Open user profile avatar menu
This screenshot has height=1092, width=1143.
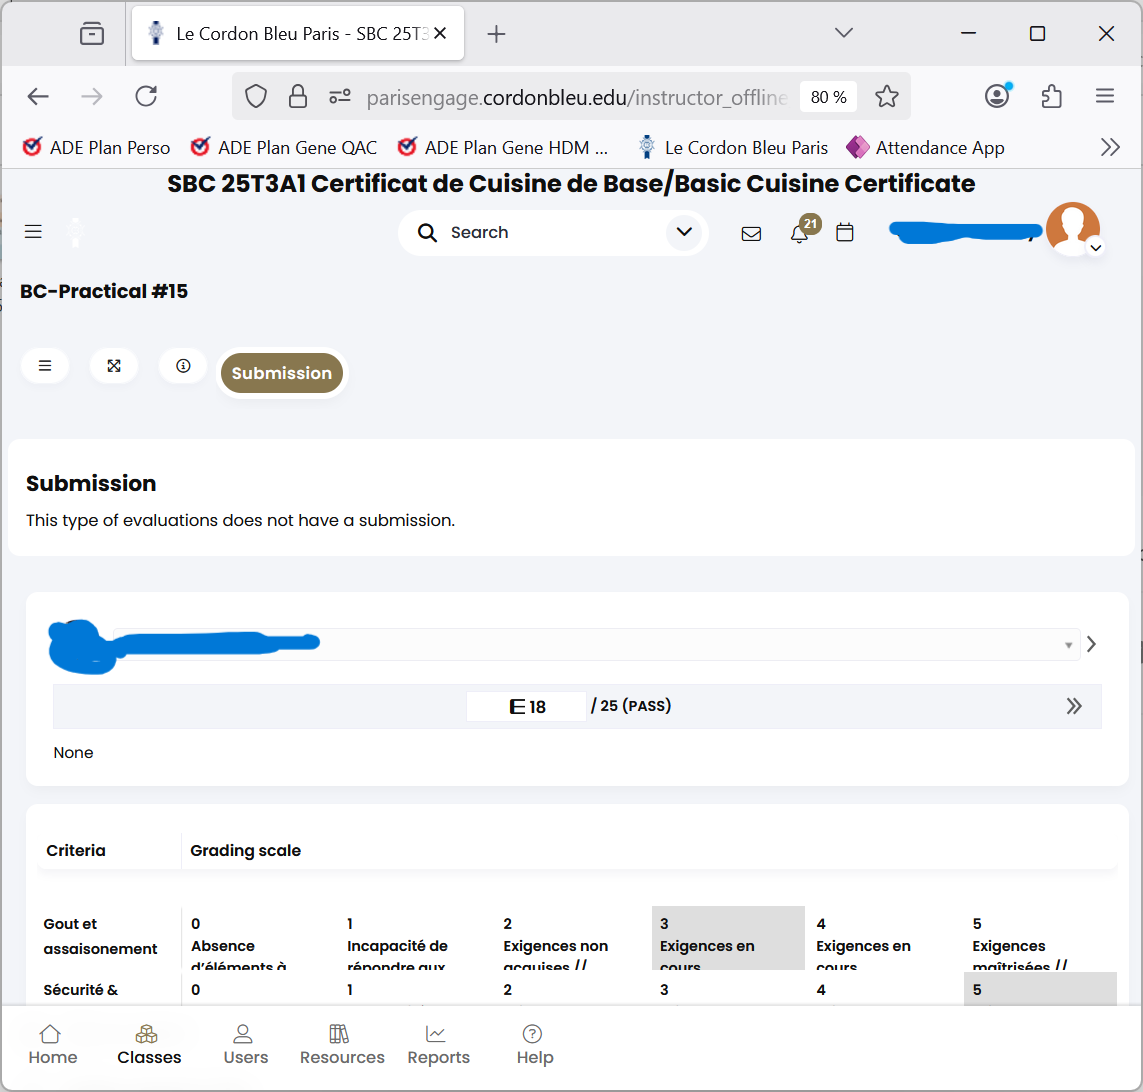pos(1074,229)
